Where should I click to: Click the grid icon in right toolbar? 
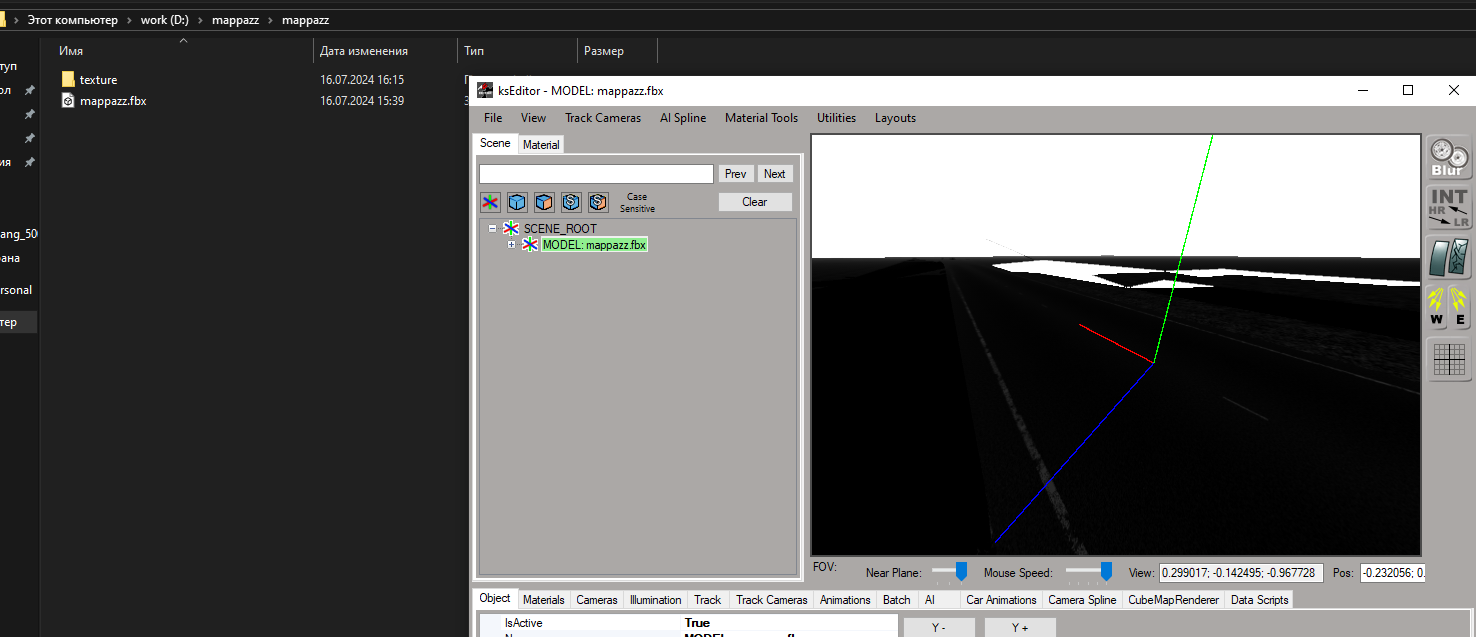pyautogui.click(x=1448, y=360)
